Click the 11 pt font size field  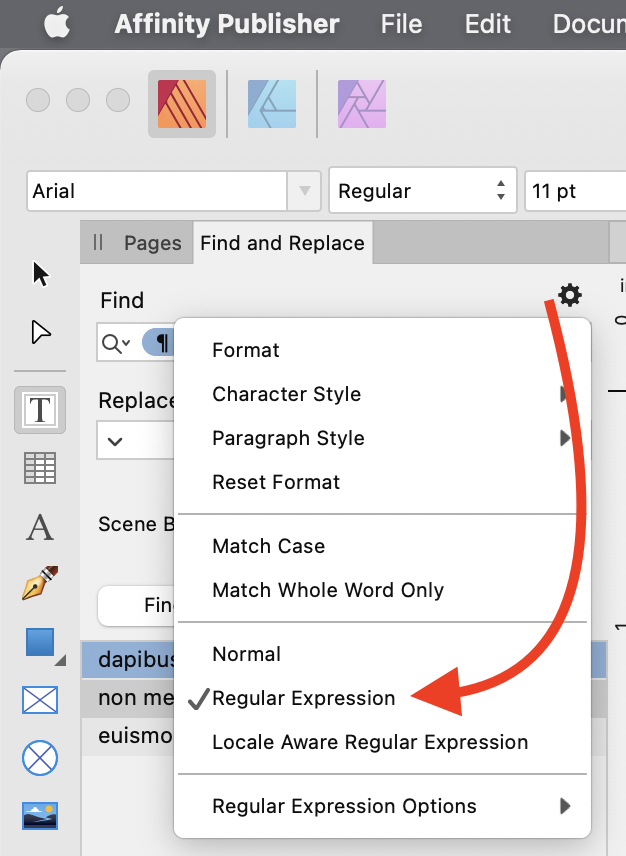coord(570,191)
